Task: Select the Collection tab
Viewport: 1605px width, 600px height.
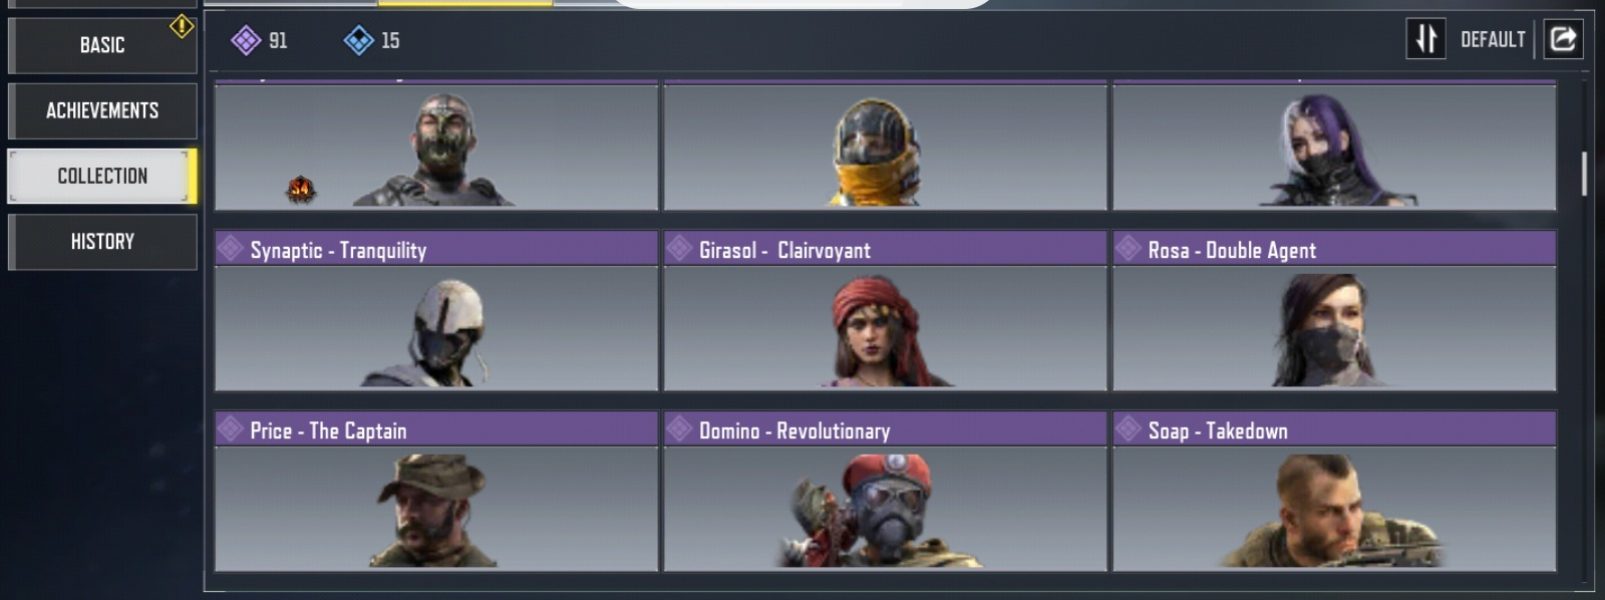Action: 102,176
